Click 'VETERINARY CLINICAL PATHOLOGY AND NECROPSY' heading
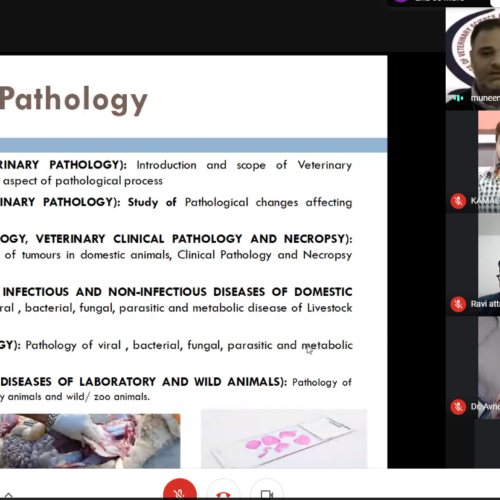500x500 pixels. pos(190,239)
